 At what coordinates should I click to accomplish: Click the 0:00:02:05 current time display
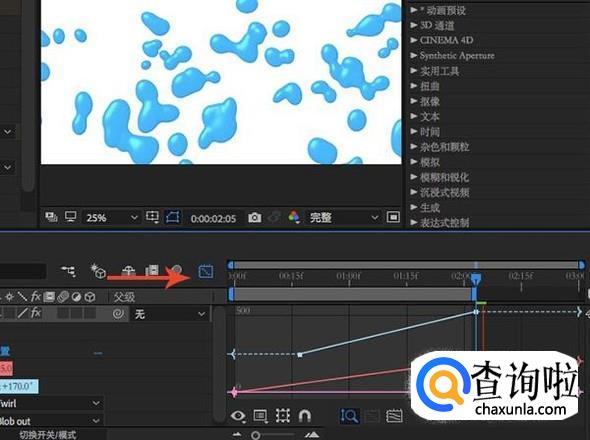click(x=213, y=219)
